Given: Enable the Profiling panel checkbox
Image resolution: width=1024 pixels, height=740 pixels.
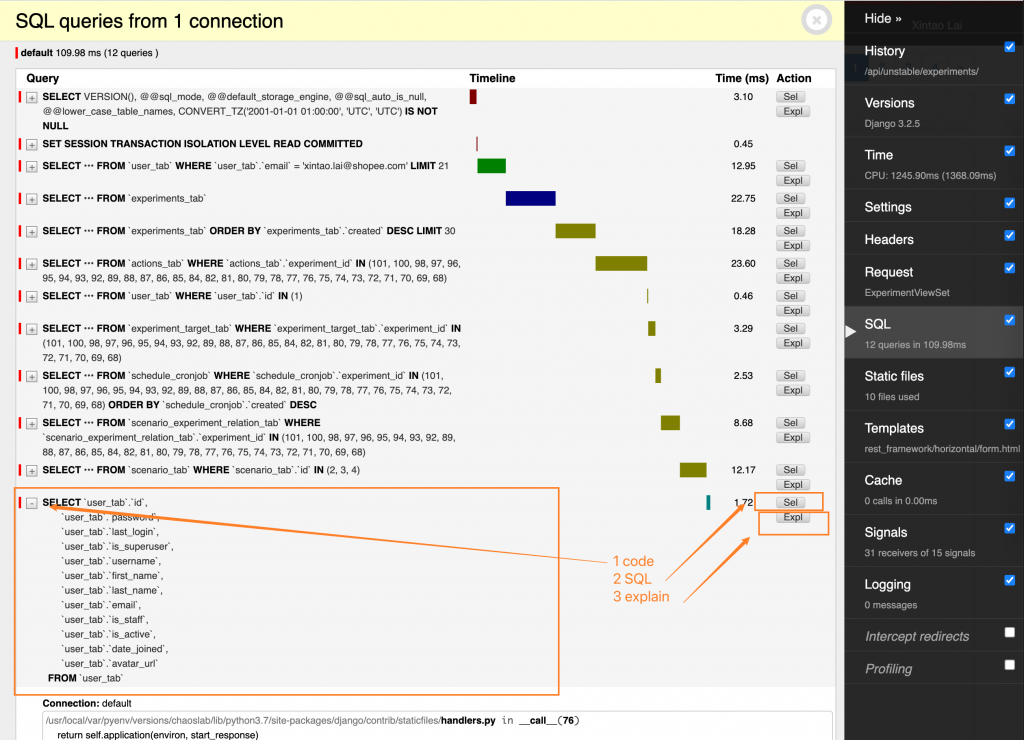Looking at the screenshot, I should [x=1010, y=665].
